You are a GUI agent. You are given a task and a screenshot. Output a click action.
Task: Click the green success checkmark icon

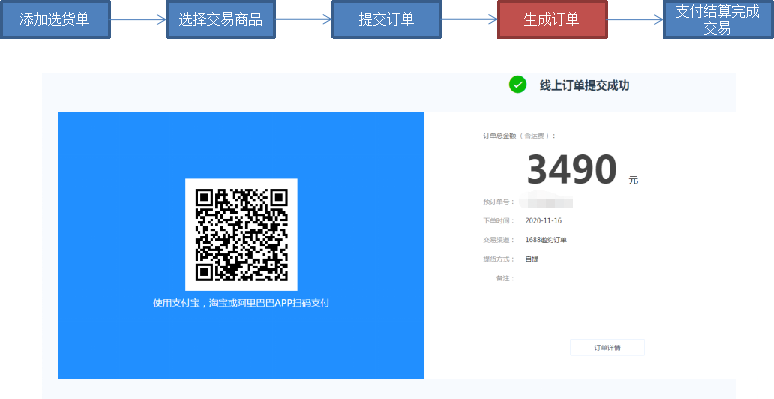(517, 85)
